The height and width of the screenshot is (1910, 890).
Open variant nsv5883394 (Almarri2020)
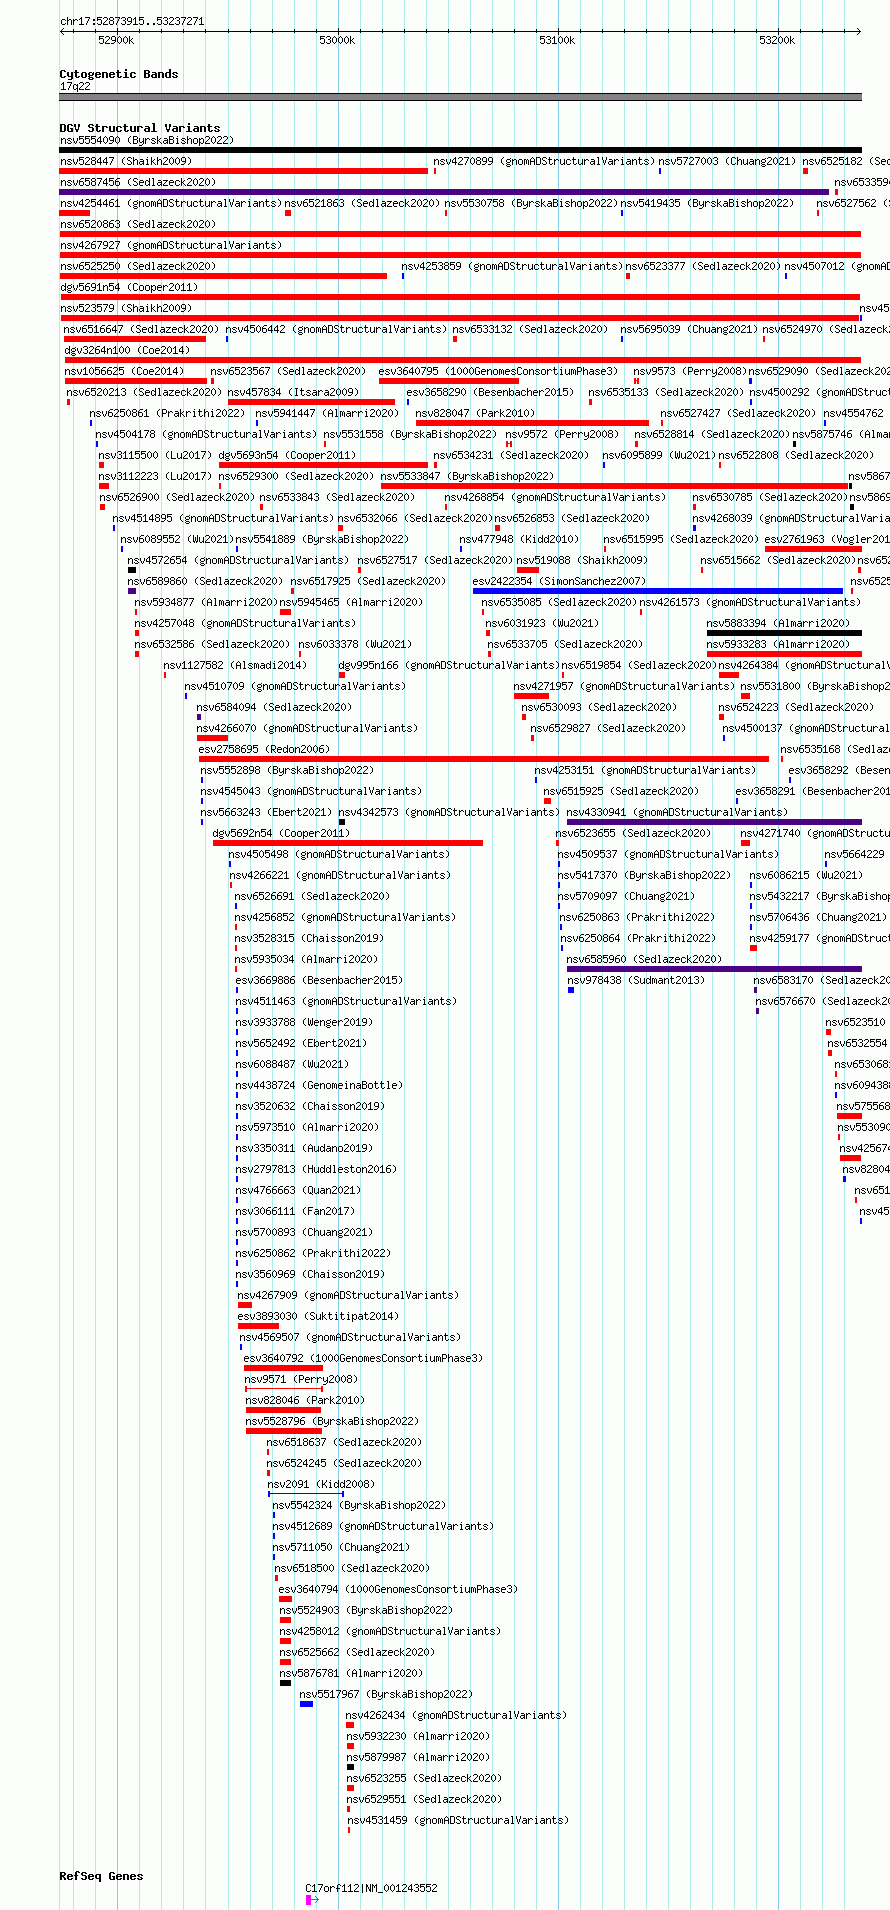778,623
